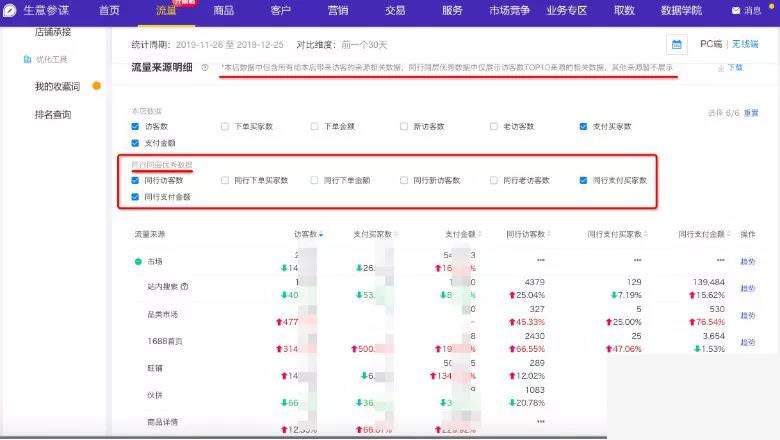Uncheck the 同行访客数 checkbox
Image resolution: width=780 pixels, height=440 pixels.
click(136, 181)
